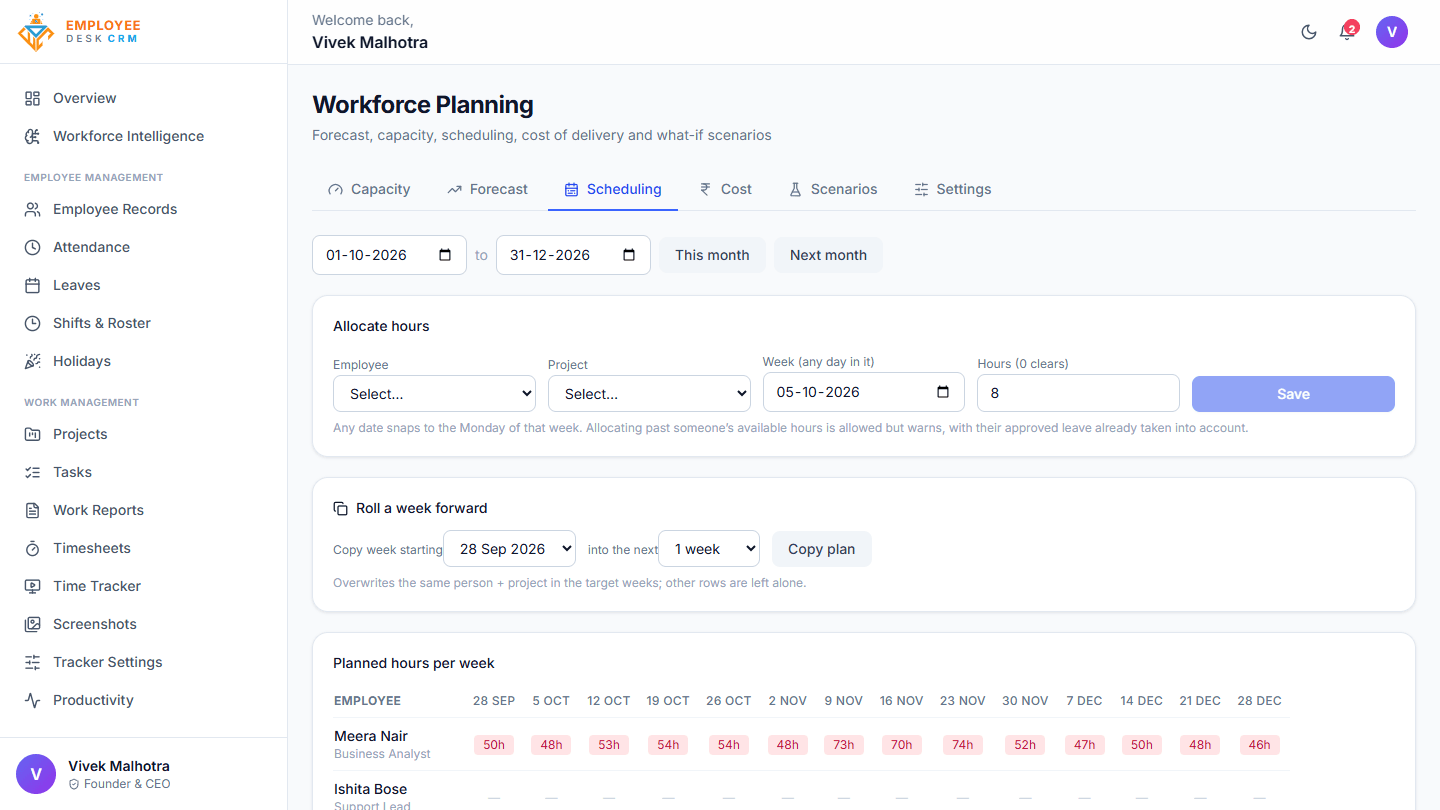This screenshot has width=1440, height=810.
Task: Click Meera Nair's 12 Oct 53h cell
Action: pyautogui.click(x=610, y=745)
